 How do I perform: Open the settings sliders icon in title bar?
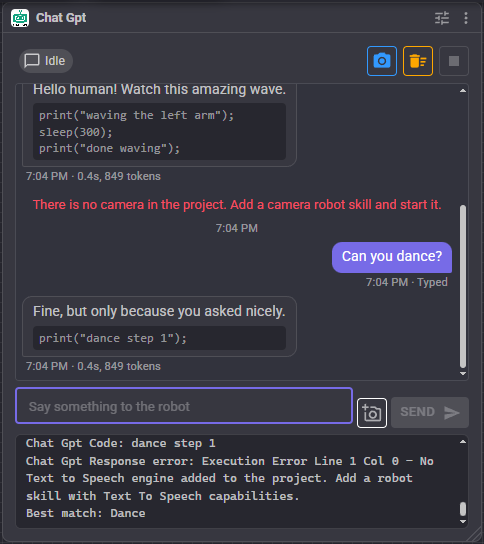tap(442, 18)
